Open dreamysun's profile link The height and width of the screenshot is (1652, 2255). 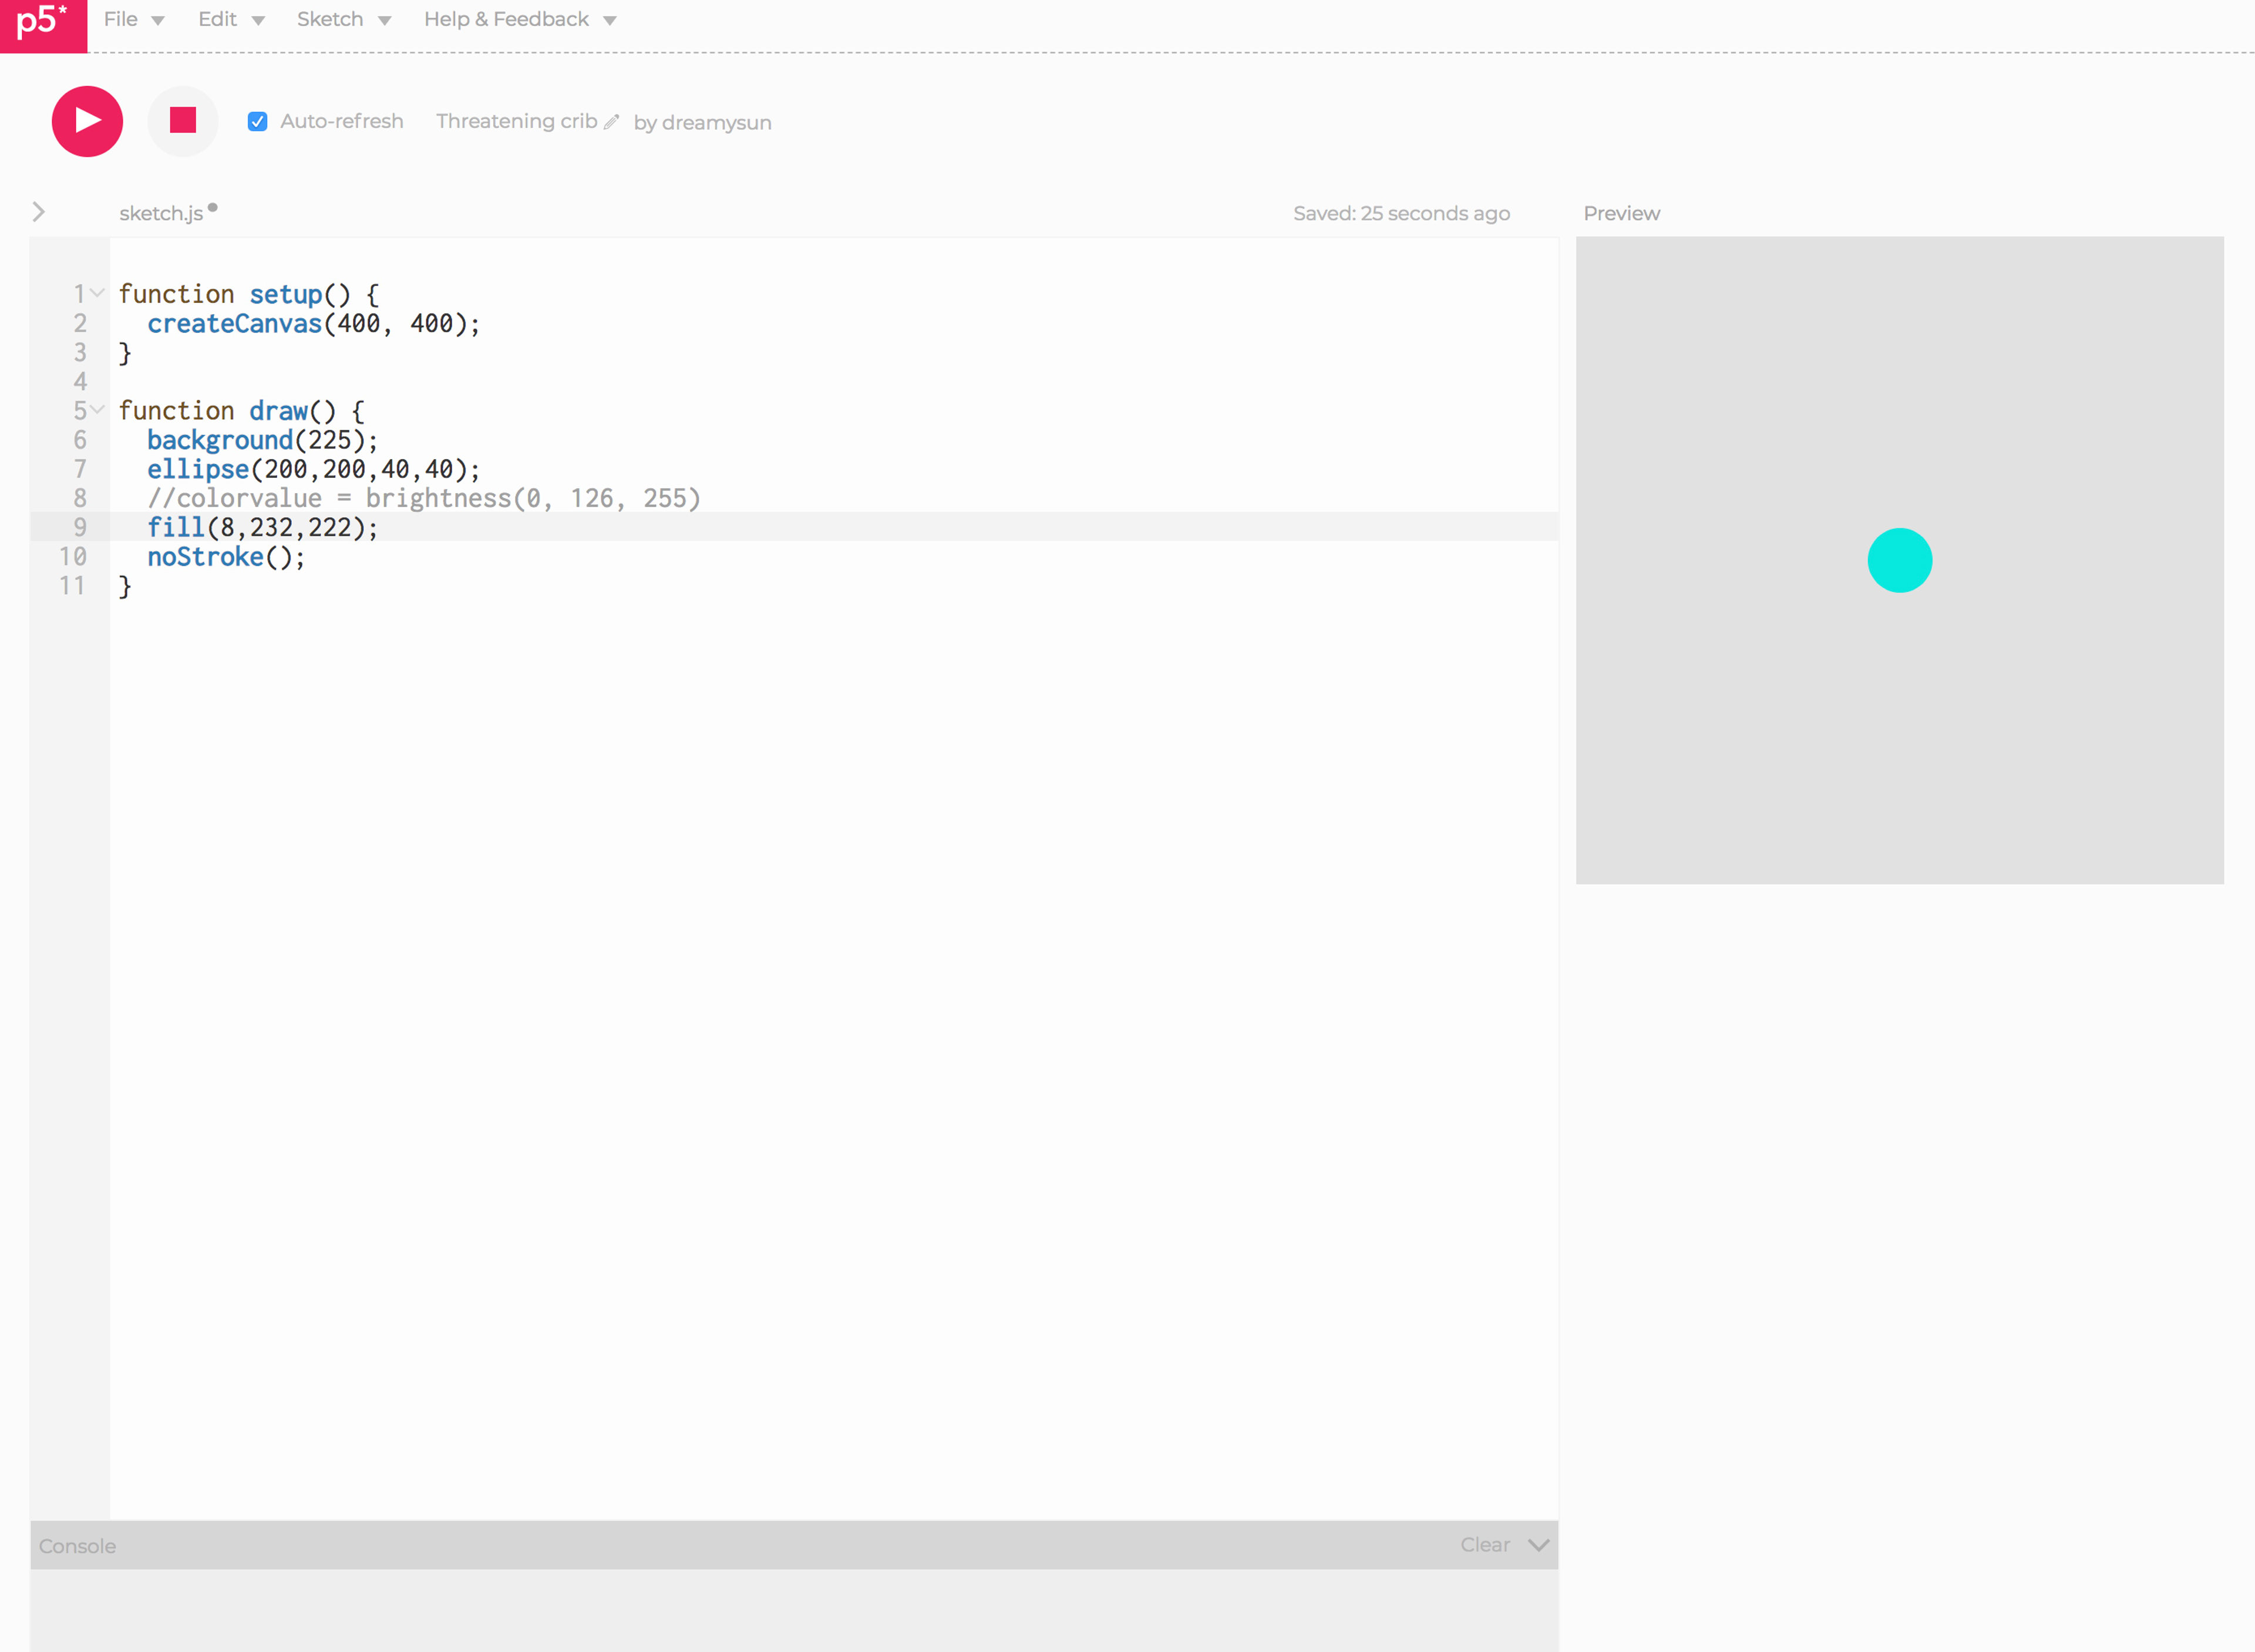point(716,122)
